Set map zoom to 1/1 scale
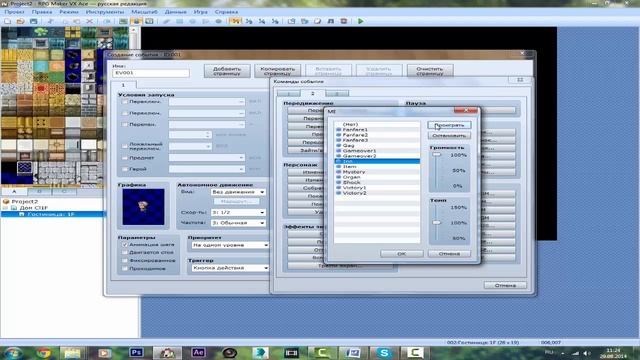 tap(236, 21)
